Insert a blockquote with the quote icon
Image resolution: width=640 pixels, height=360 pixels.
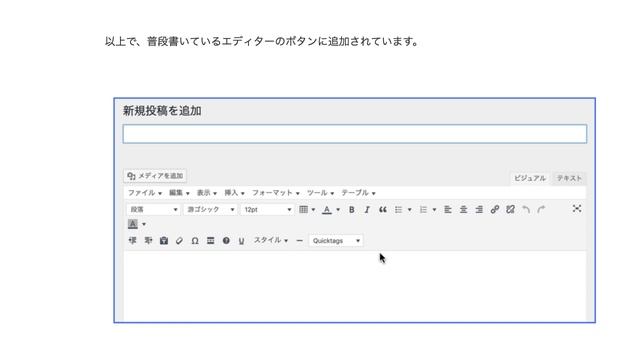(382, 210)
